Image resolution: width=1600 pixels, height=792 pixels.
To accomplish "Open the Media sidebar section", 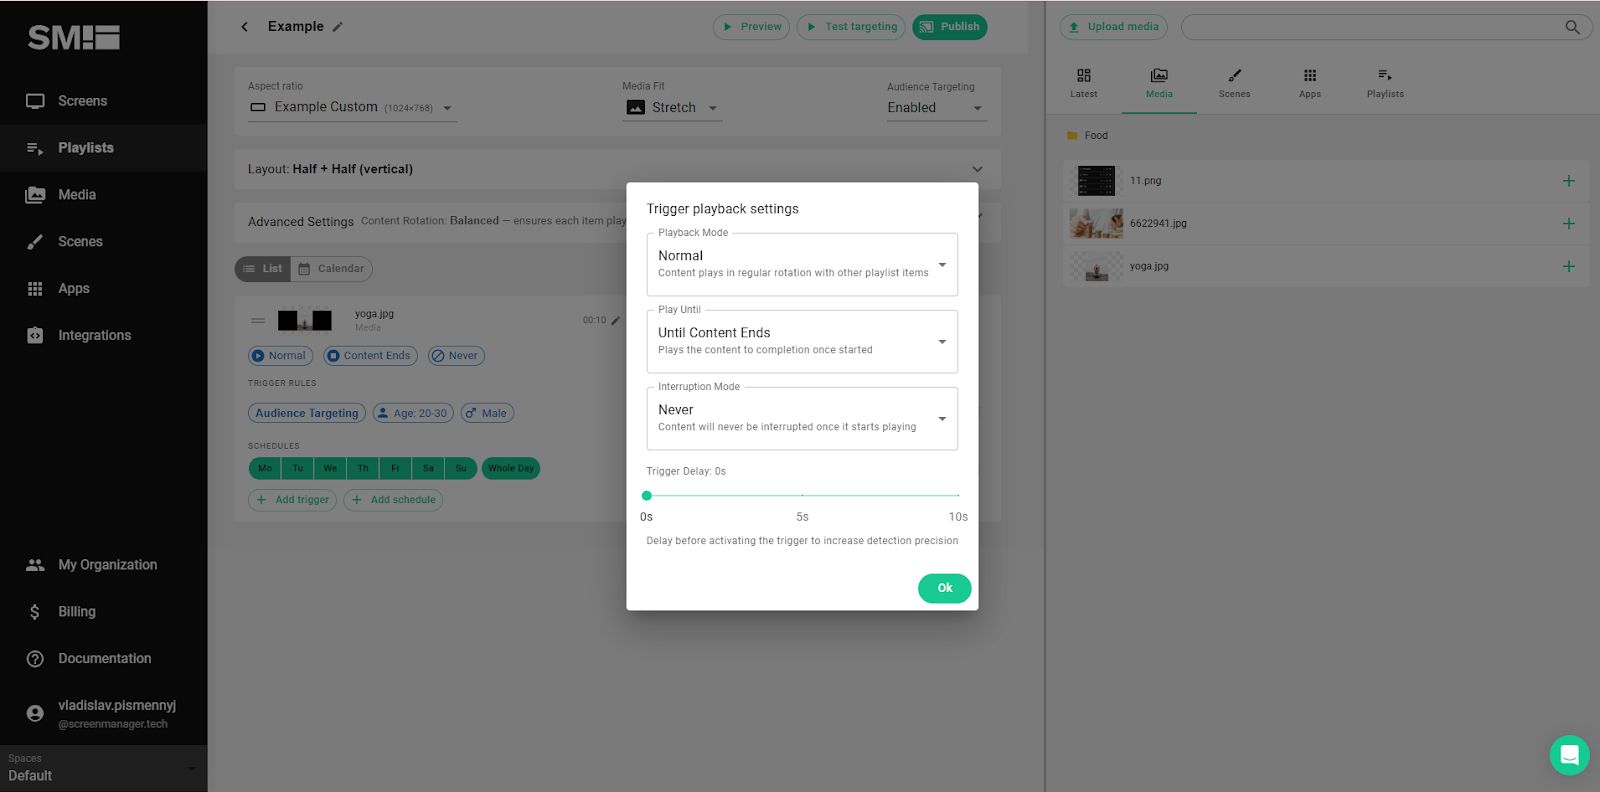I will [x=103, y=195].
